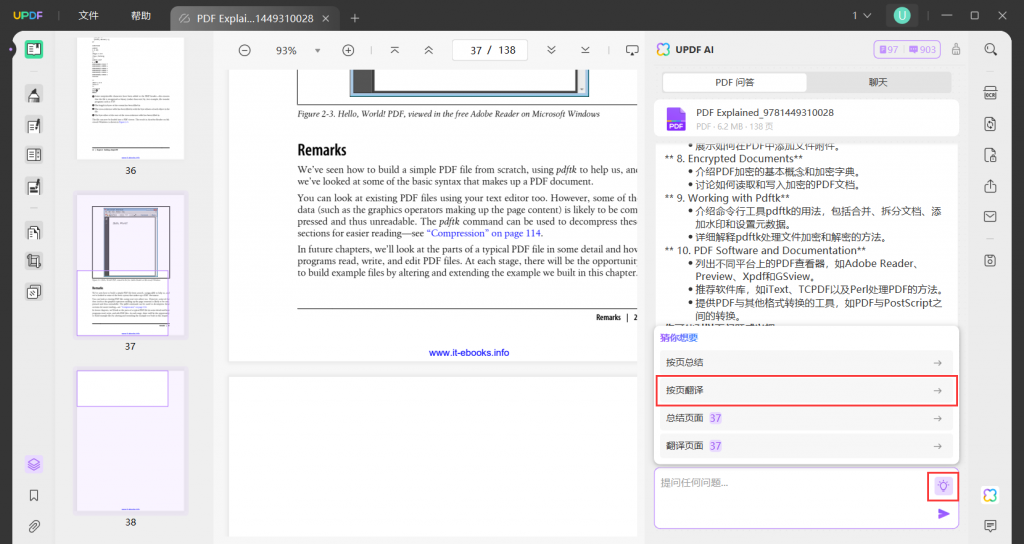Screen dimensions: 1024x544
Task: Open the Batch/Page tools icon
Action: click(34, 291)
